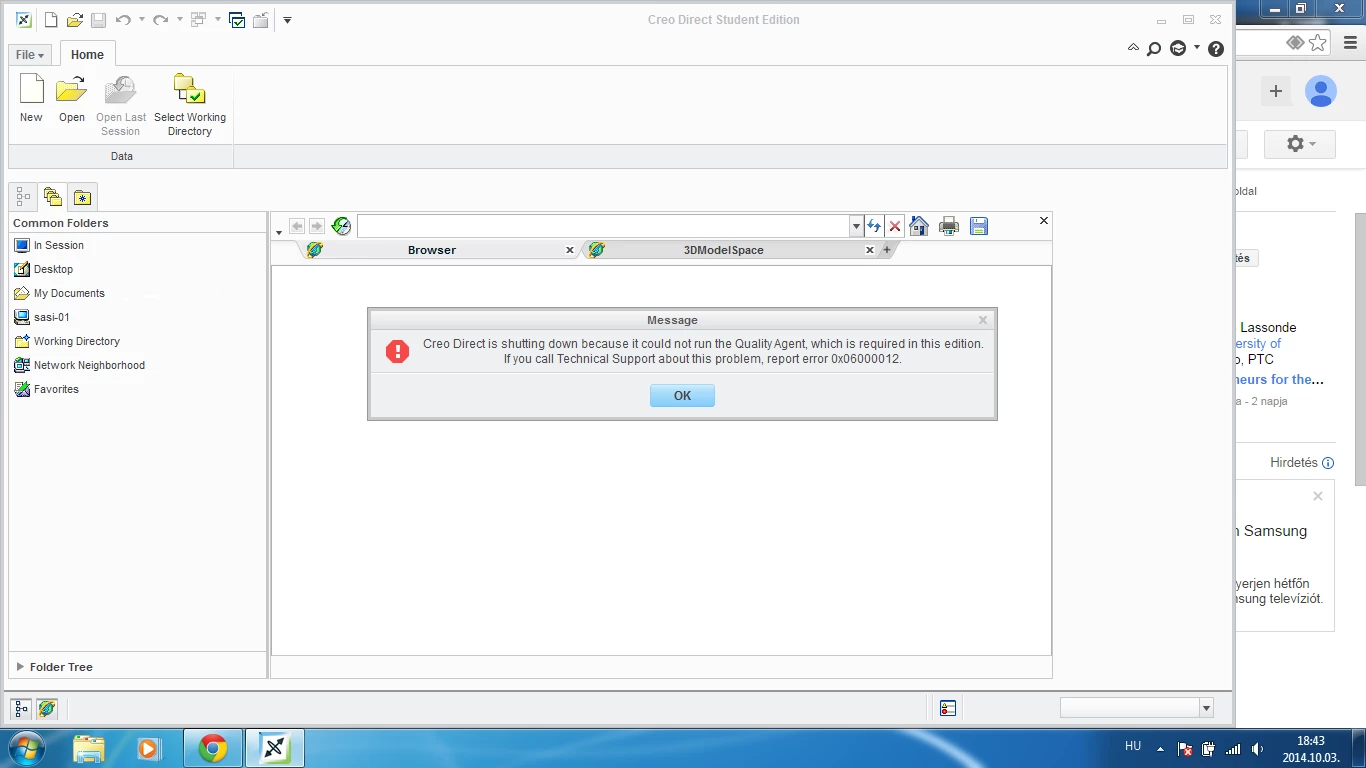Switch to the 3DModelSpace tab

pyautogui.click(x=724, y=250)
